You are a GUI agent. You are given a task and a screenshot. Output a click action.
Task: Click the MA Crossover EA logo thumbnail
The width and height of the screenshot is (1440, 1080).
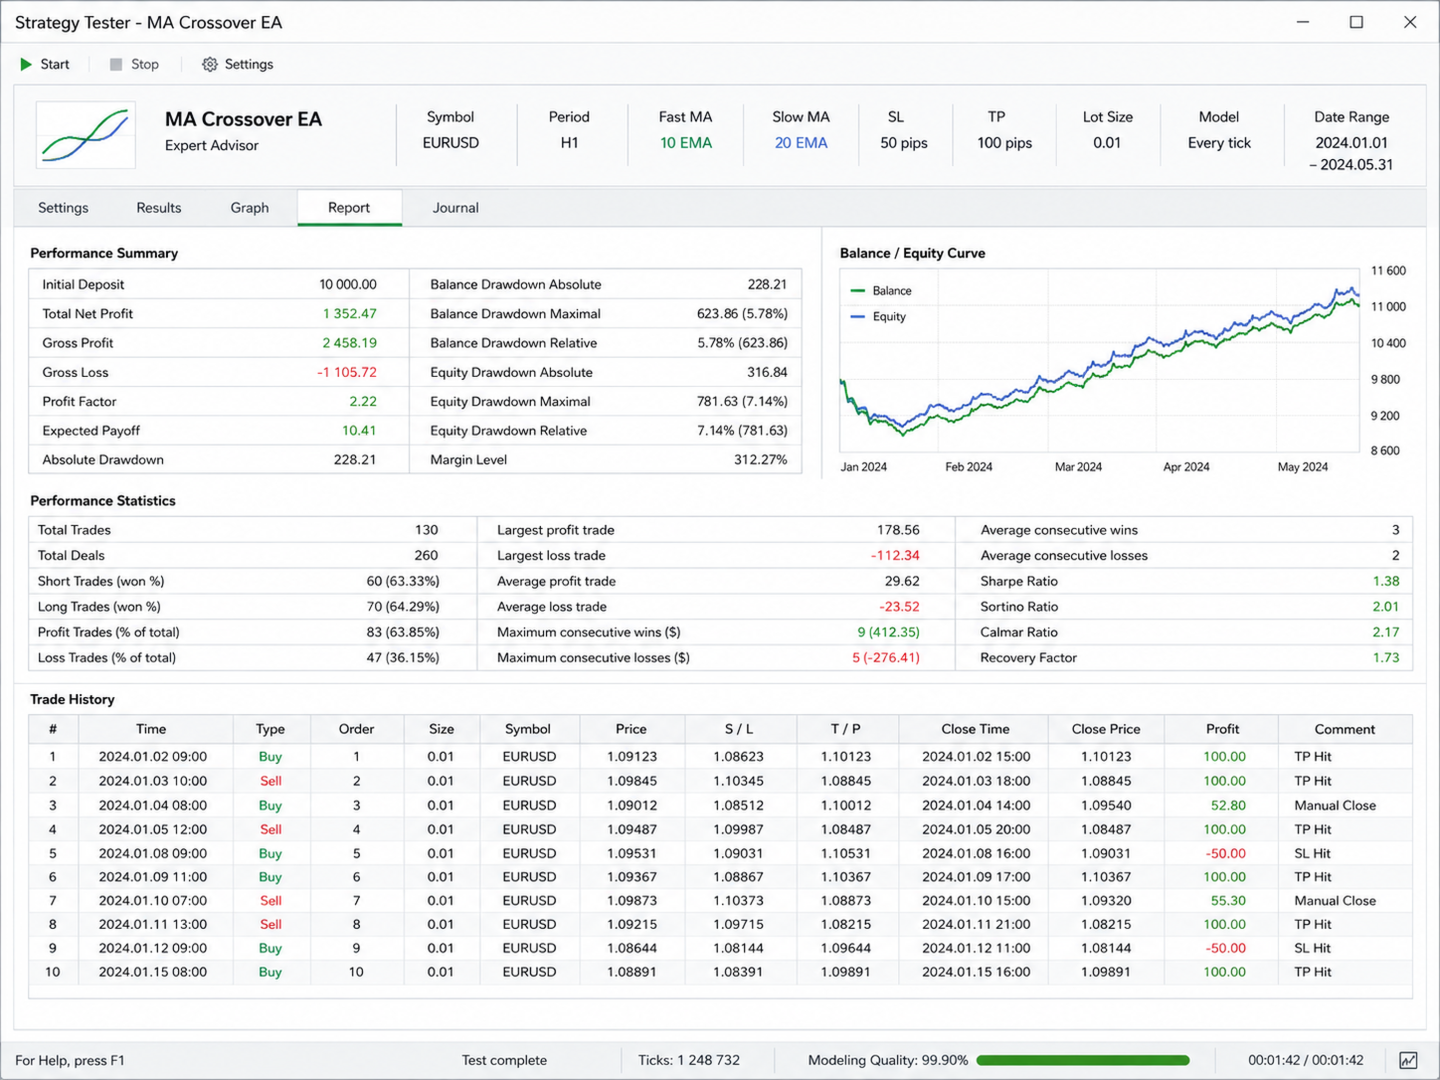point(86,135)
